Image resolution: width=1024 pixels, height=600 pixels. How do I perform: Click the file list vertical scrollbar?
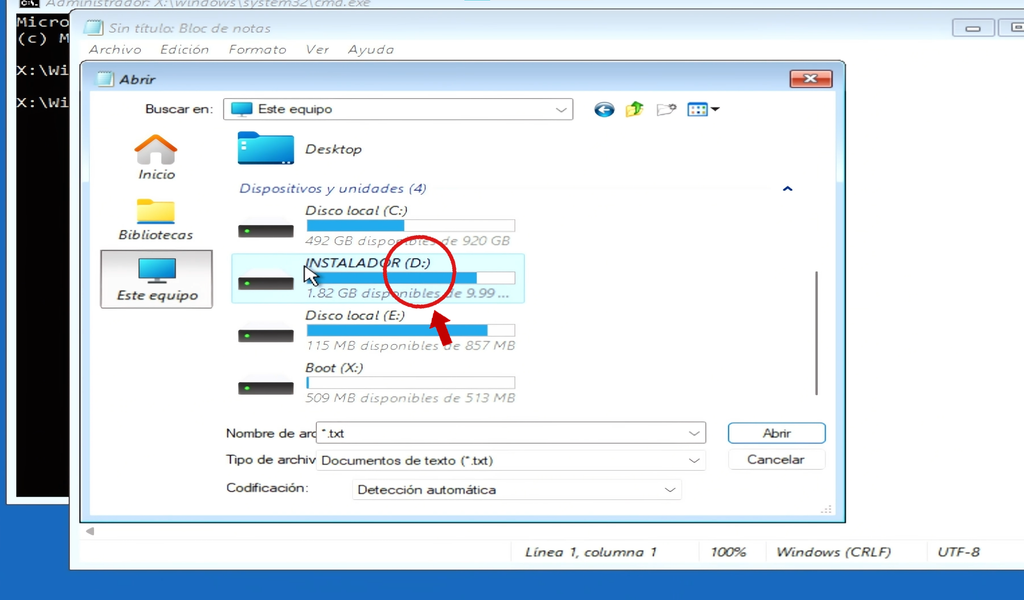pyautogui.click(x=816, y=333)
